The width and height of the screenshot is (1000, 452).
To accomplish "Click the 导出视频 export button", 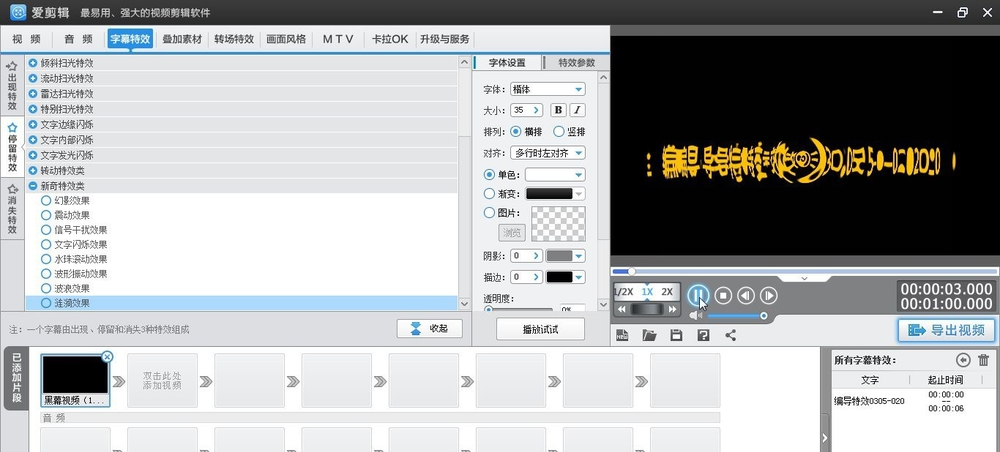I will pyautogui.click(x=946, y=330).
